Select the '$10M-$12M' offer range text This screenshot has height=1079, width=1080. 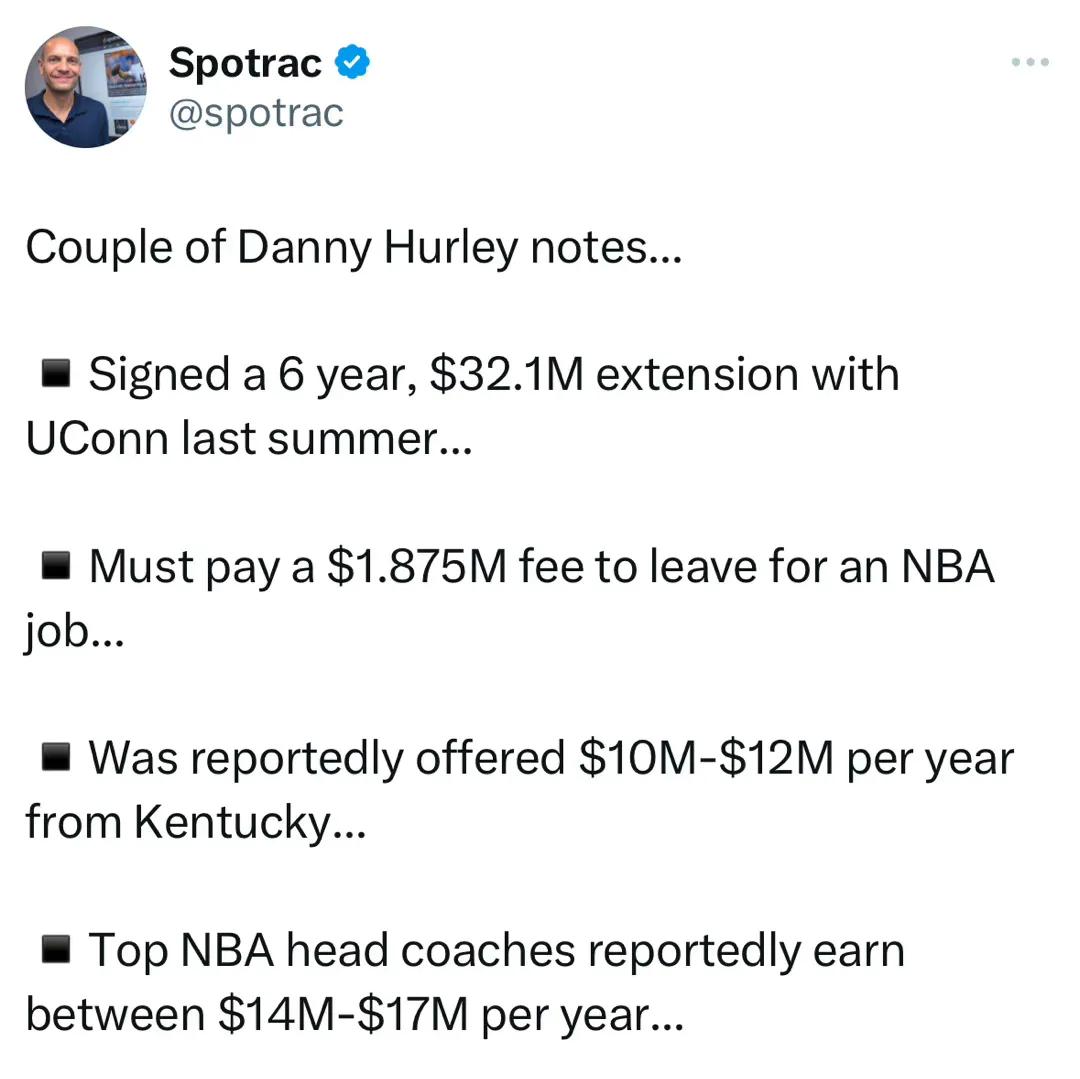[706, 758]
